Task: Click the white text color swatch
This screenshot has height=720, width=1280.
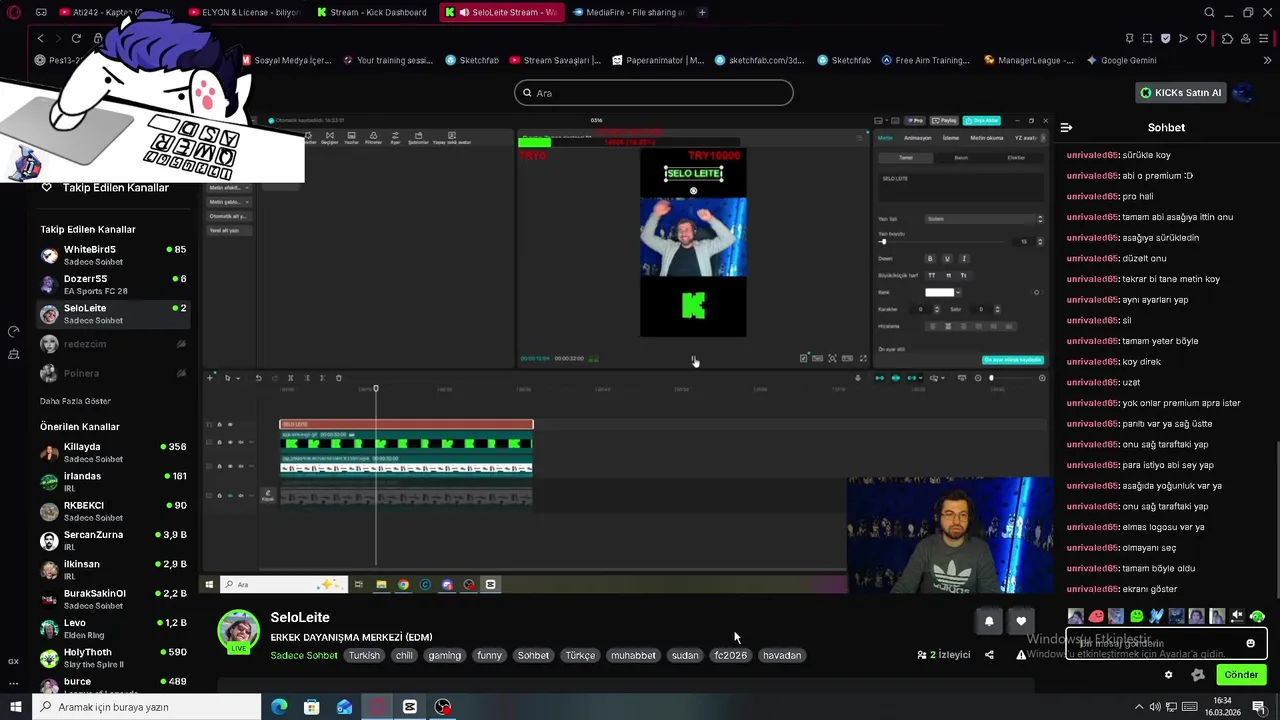Action: (939, 292)
